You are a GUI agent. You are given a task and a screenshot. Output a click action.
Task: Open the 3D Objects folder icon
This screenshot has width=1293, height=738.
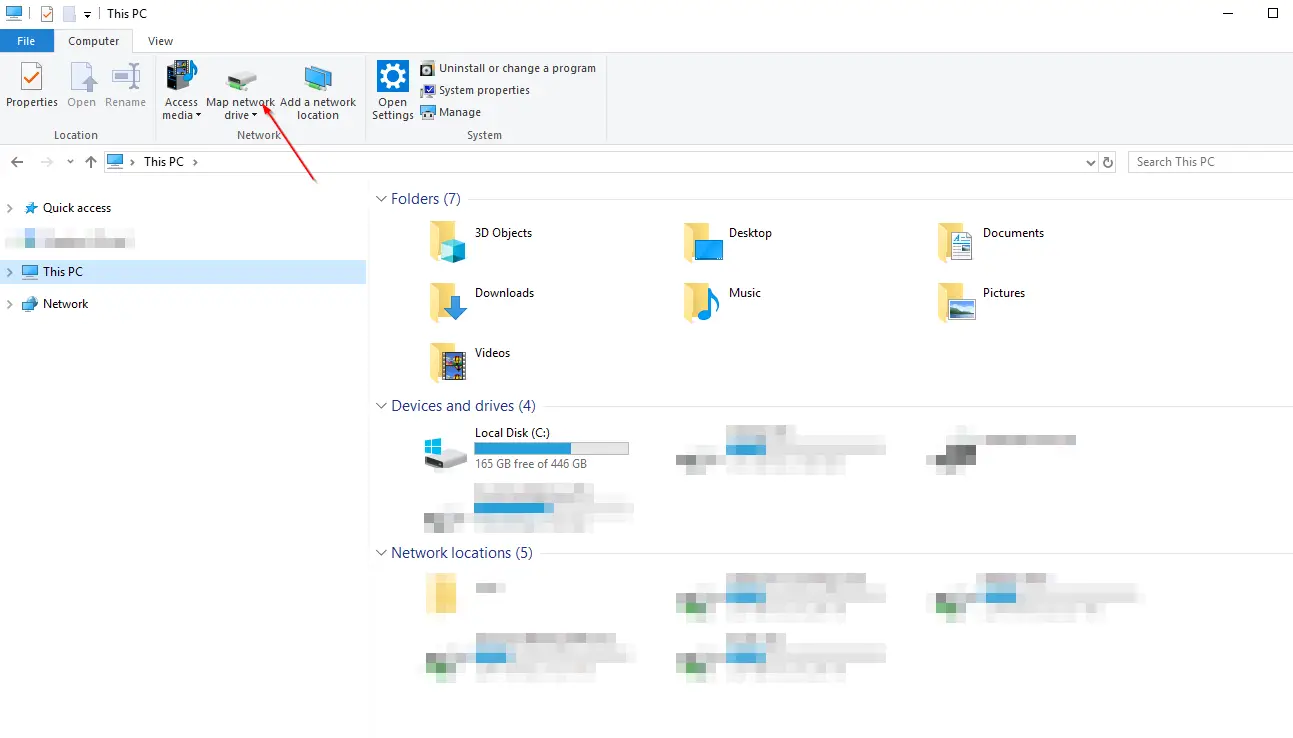tap(447, 242)
